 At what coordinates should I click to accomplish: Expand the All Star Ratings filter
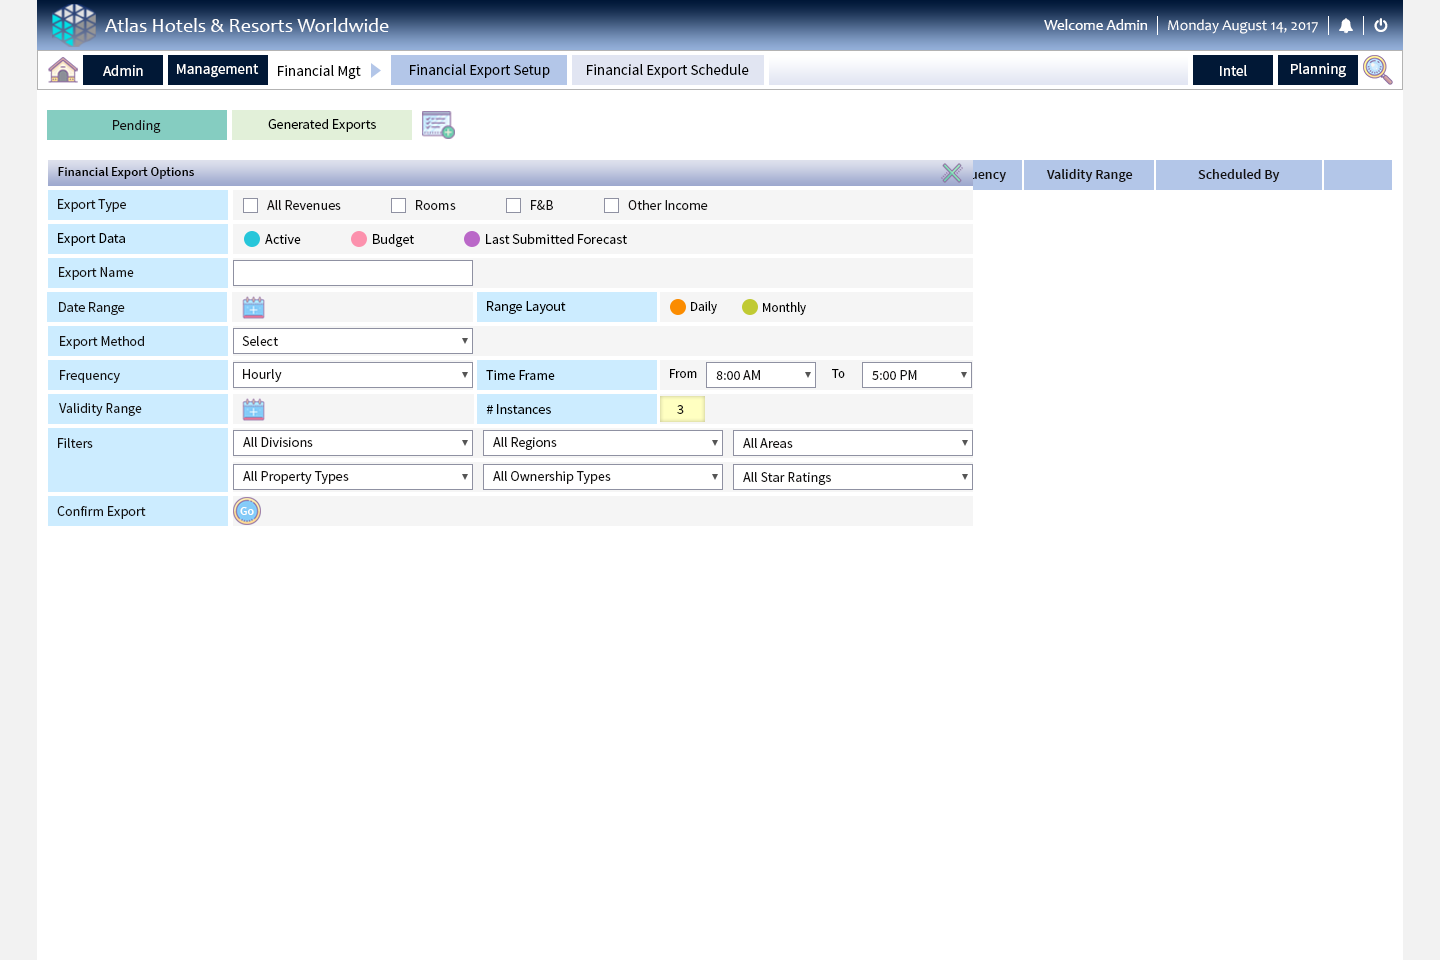tap(852, 477)
